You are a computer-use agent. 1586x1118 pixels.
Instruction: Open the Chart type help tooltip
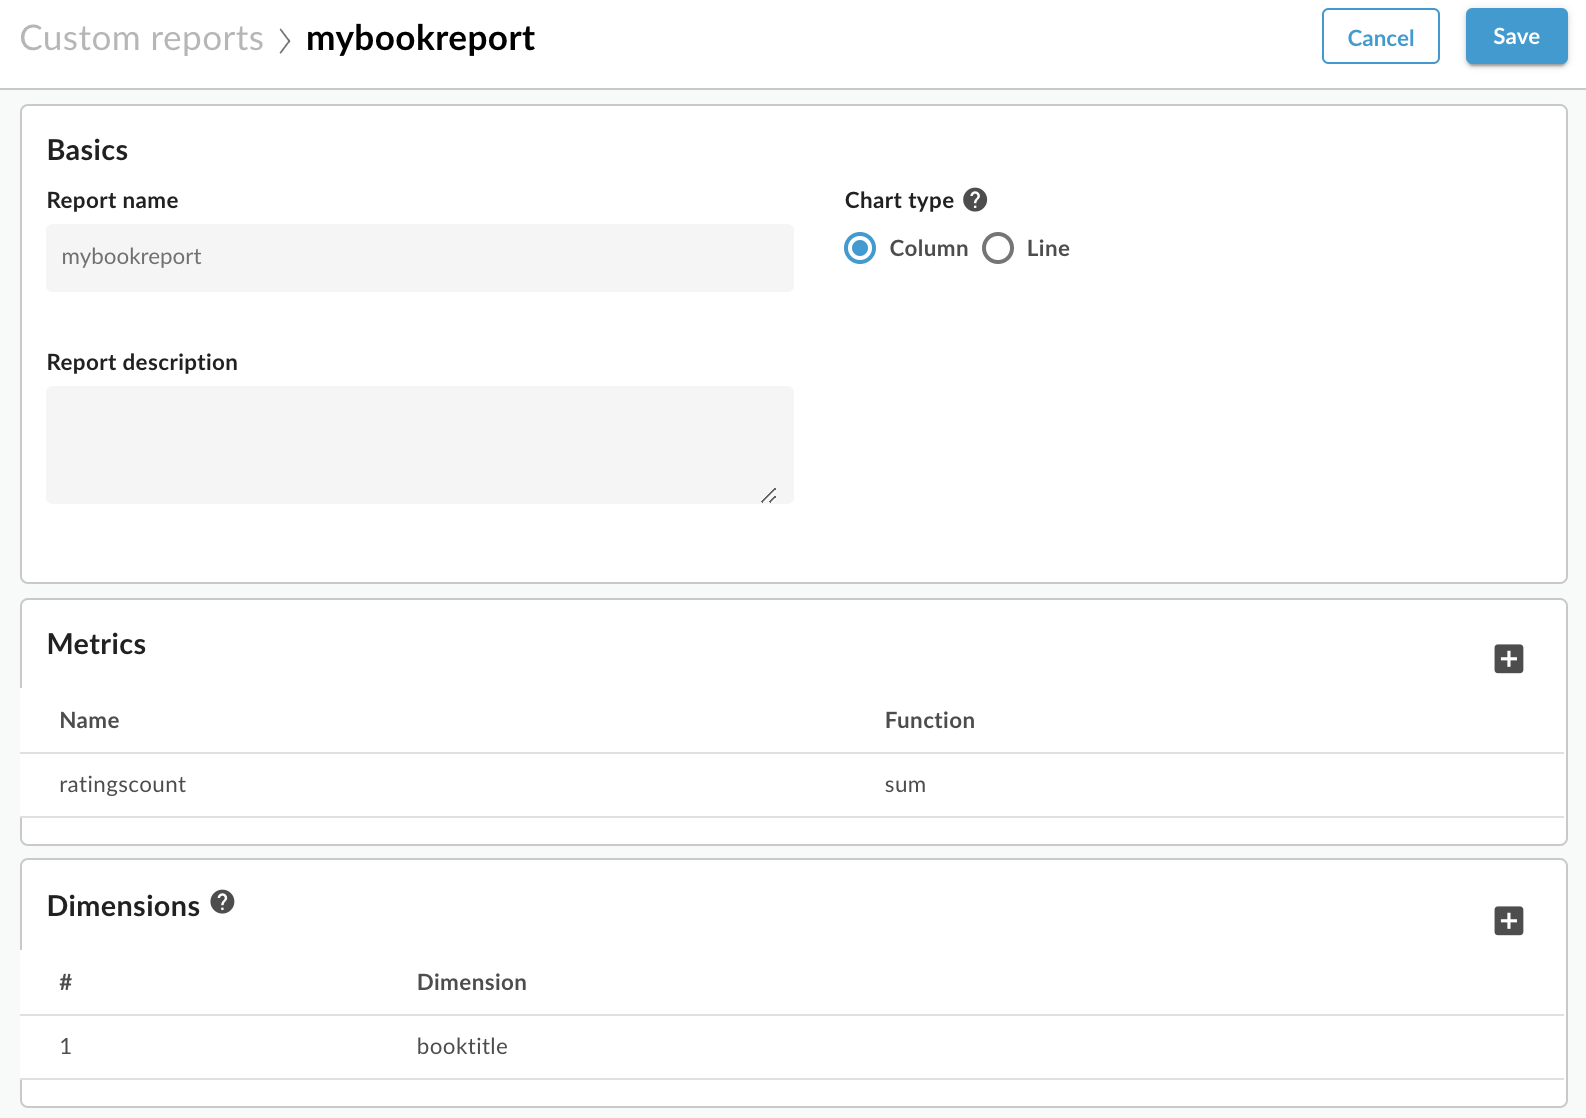point(975,200)
